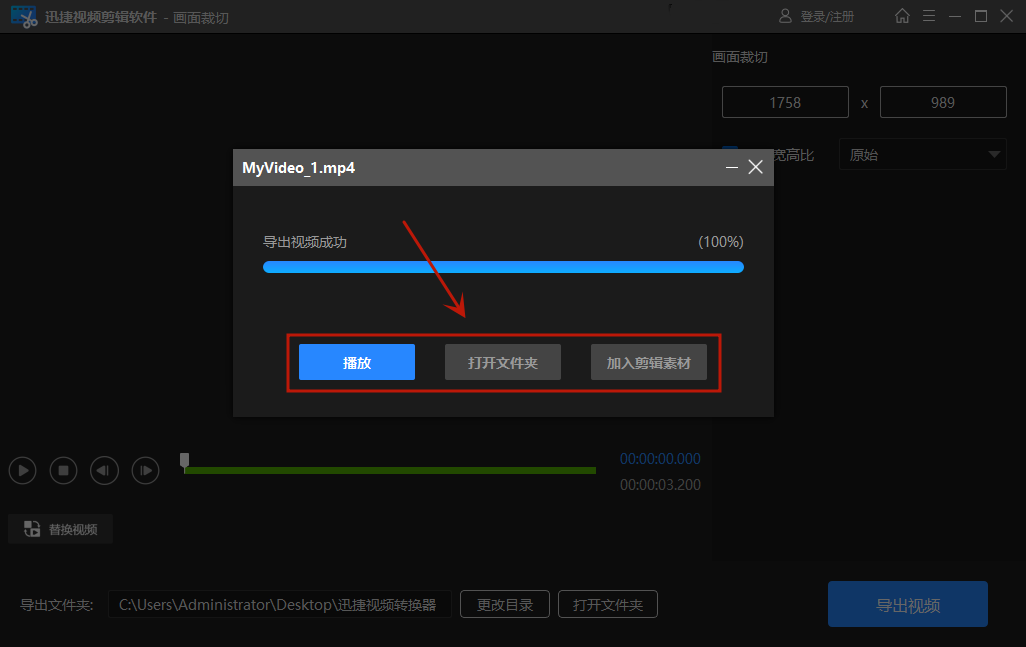Image resolution: width=1026 pixels, height=647 pixels.
Task: Advance one frame with next-frame icon
Action: (x=146, y=470)
